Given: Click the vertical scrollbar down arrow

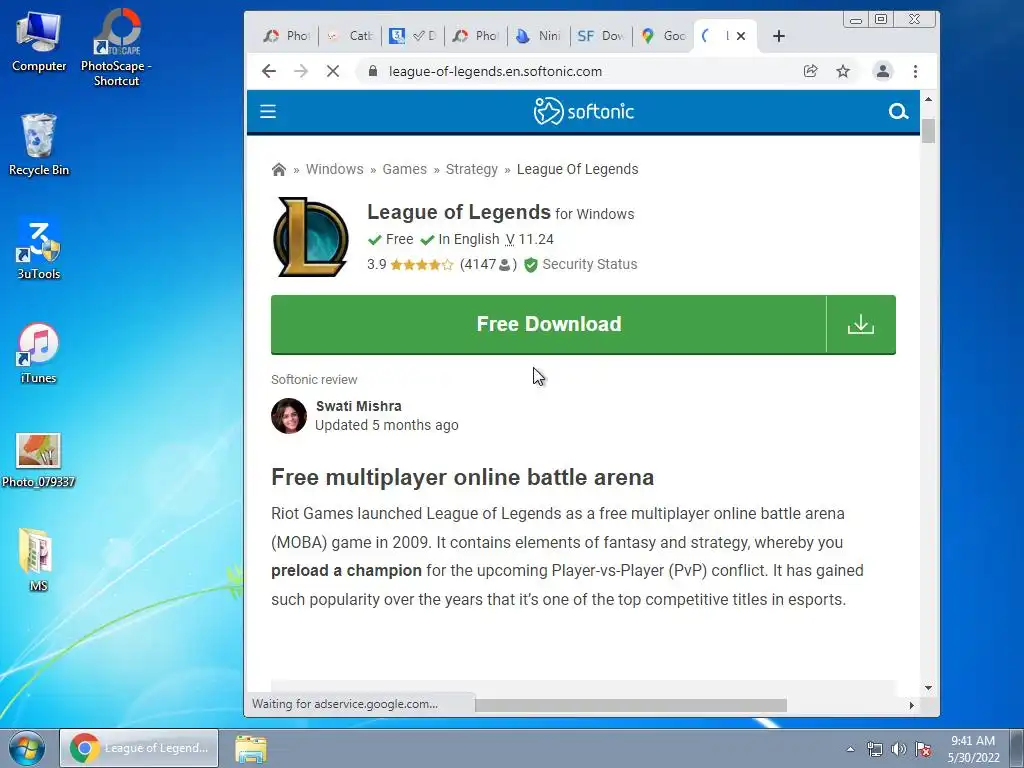Looking at the screenshot, I should (928, 688).
